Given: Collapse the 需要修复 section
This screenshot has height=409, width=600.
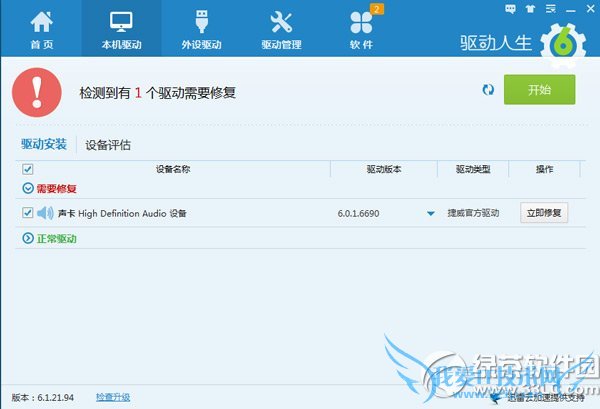Looking at the screenshot, I should (x=28, y=188).
